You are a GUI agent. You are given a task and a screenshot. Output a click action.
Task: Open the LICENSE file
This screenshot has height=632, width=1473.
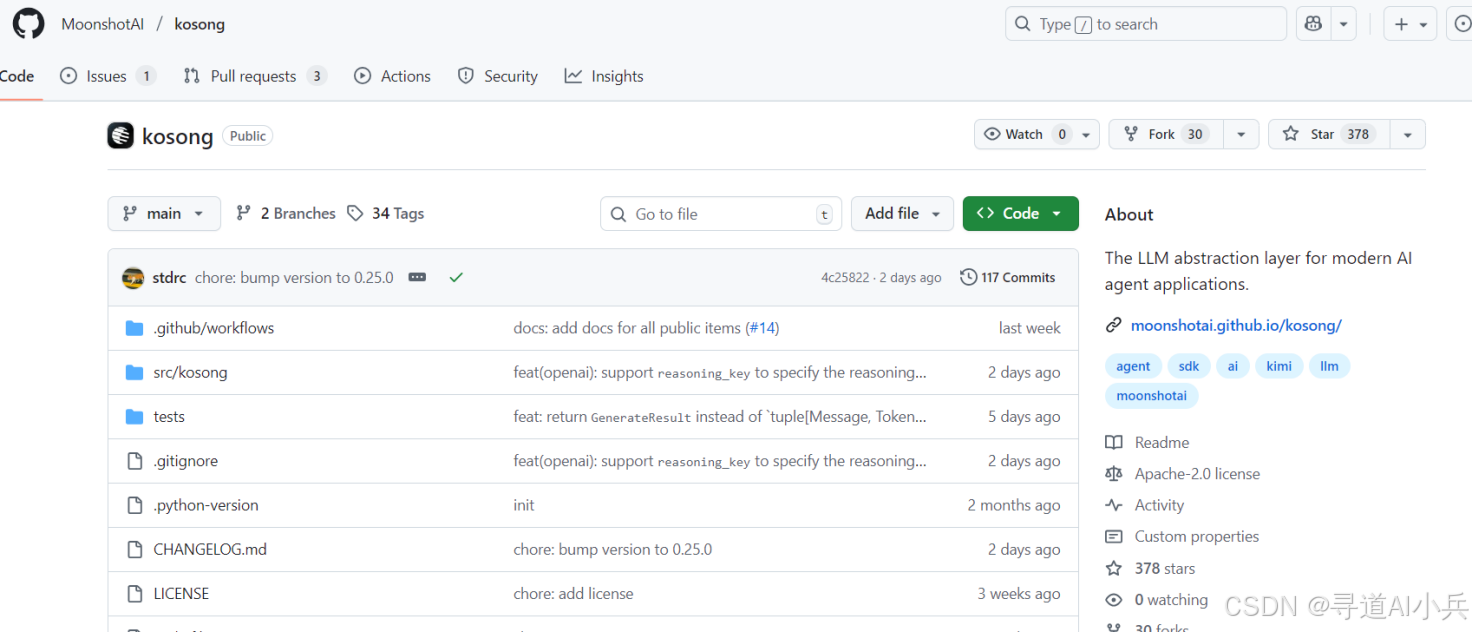(x=181, y=594)
